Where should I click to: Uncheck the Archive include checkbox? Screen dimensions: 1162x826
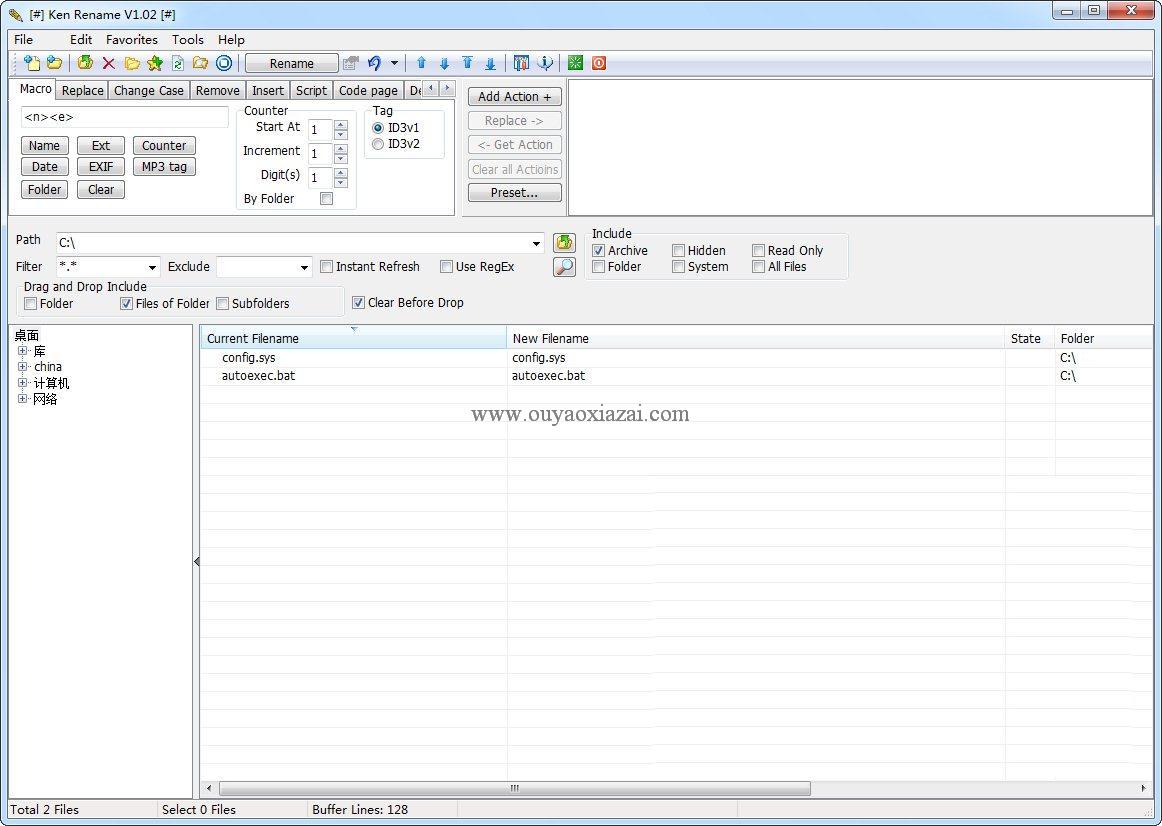(599, 250)
